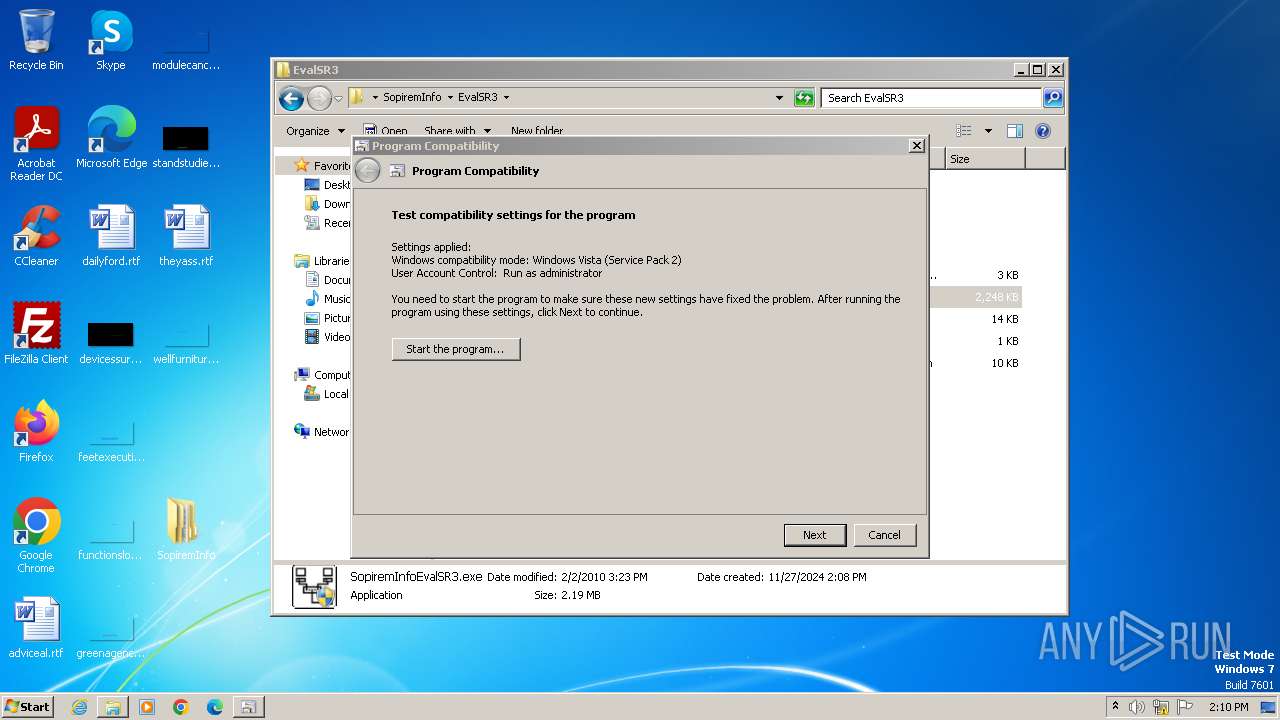This screenshot has width=1280, height=720.
Task: Open SopiremInfo folder on desktop
Action: click(x=186, y=530)
